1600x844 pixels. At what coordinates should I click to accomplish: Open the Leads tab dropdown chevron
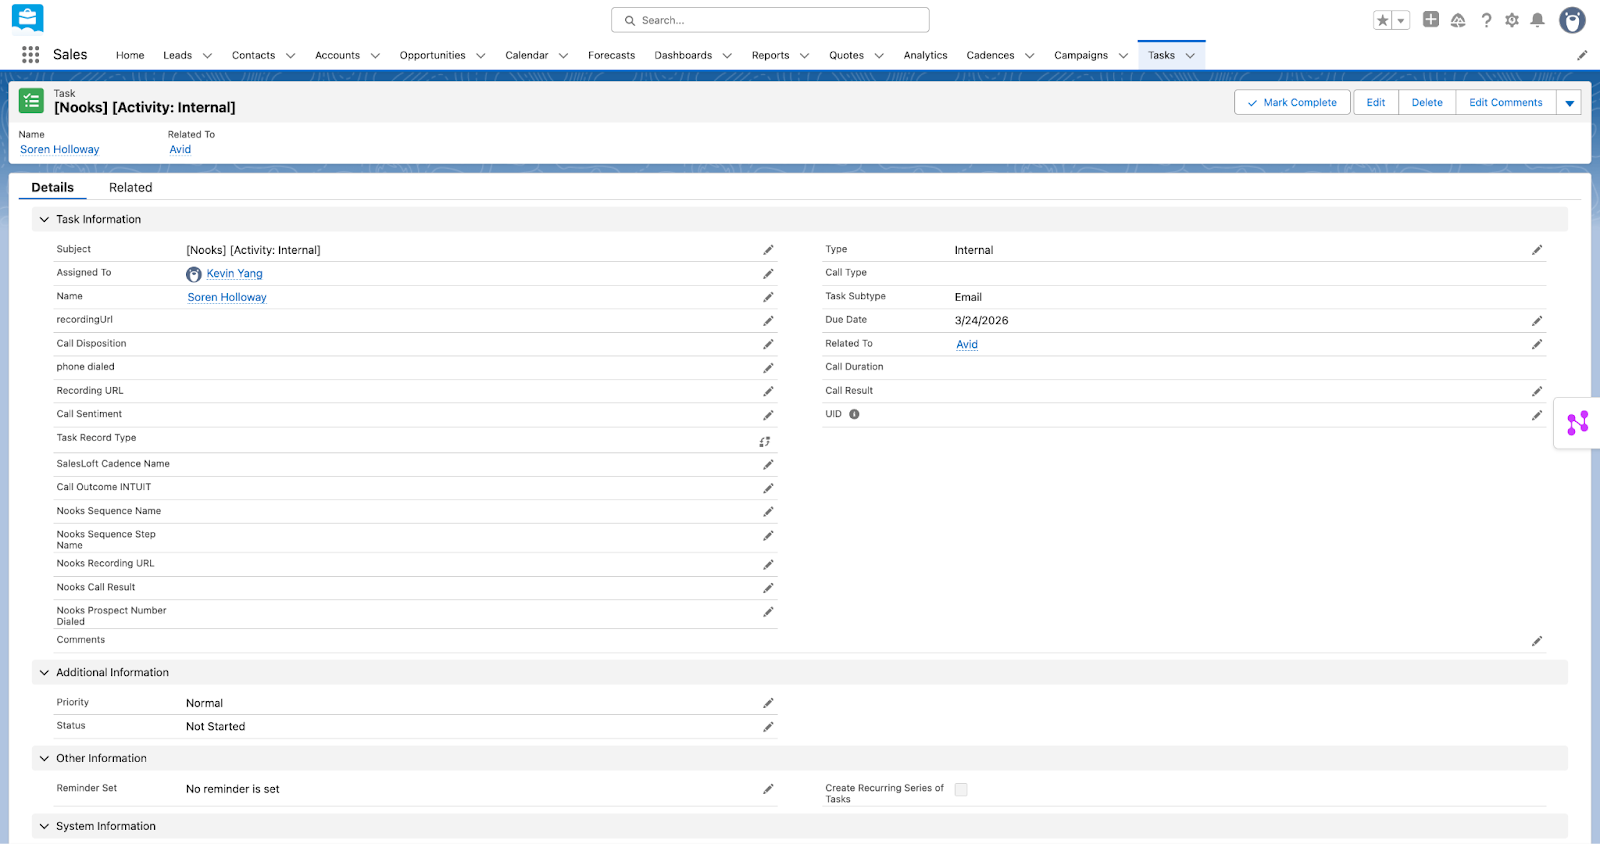(207, 56)
